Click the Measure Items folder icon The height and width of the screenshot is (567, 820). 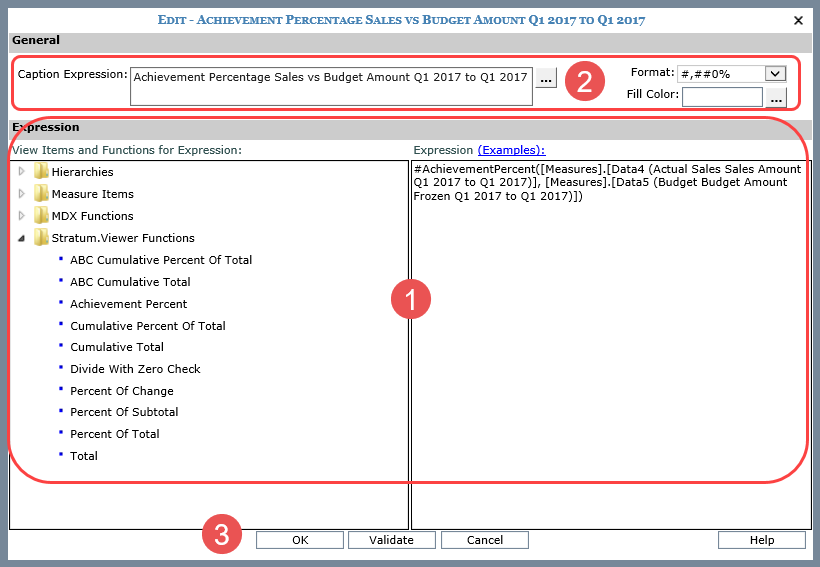41,194
